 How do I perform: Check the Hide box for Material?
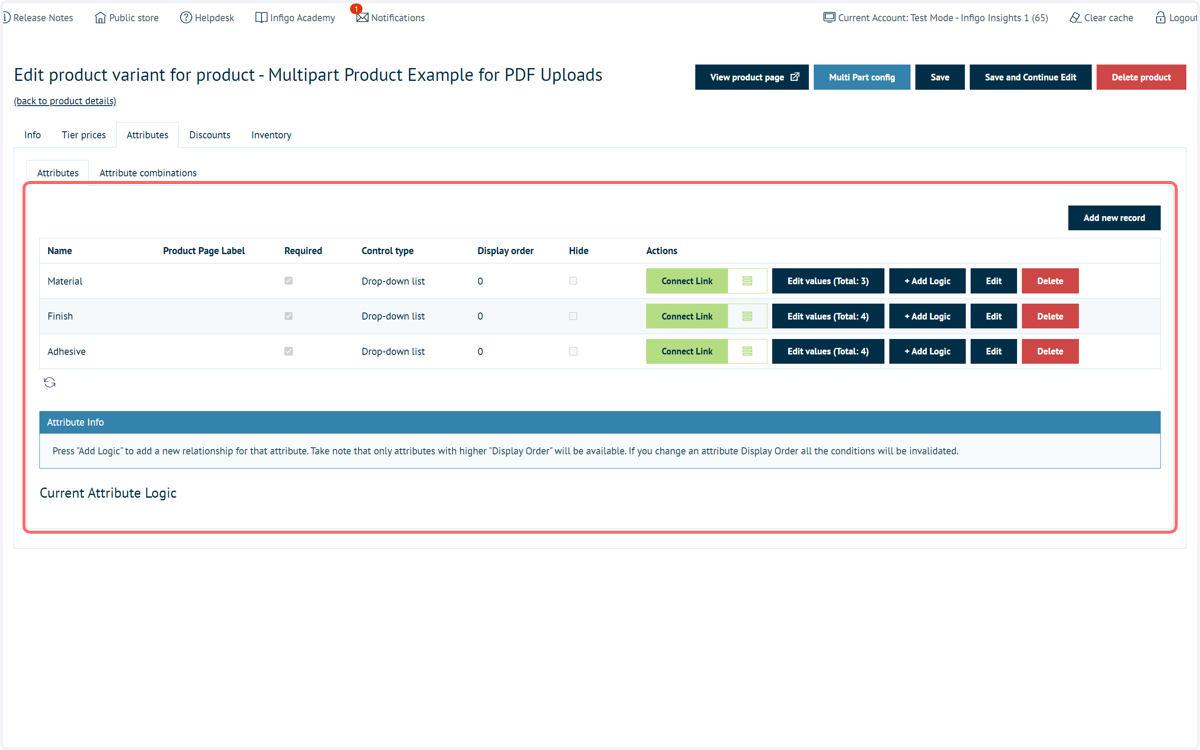point(573,281)
